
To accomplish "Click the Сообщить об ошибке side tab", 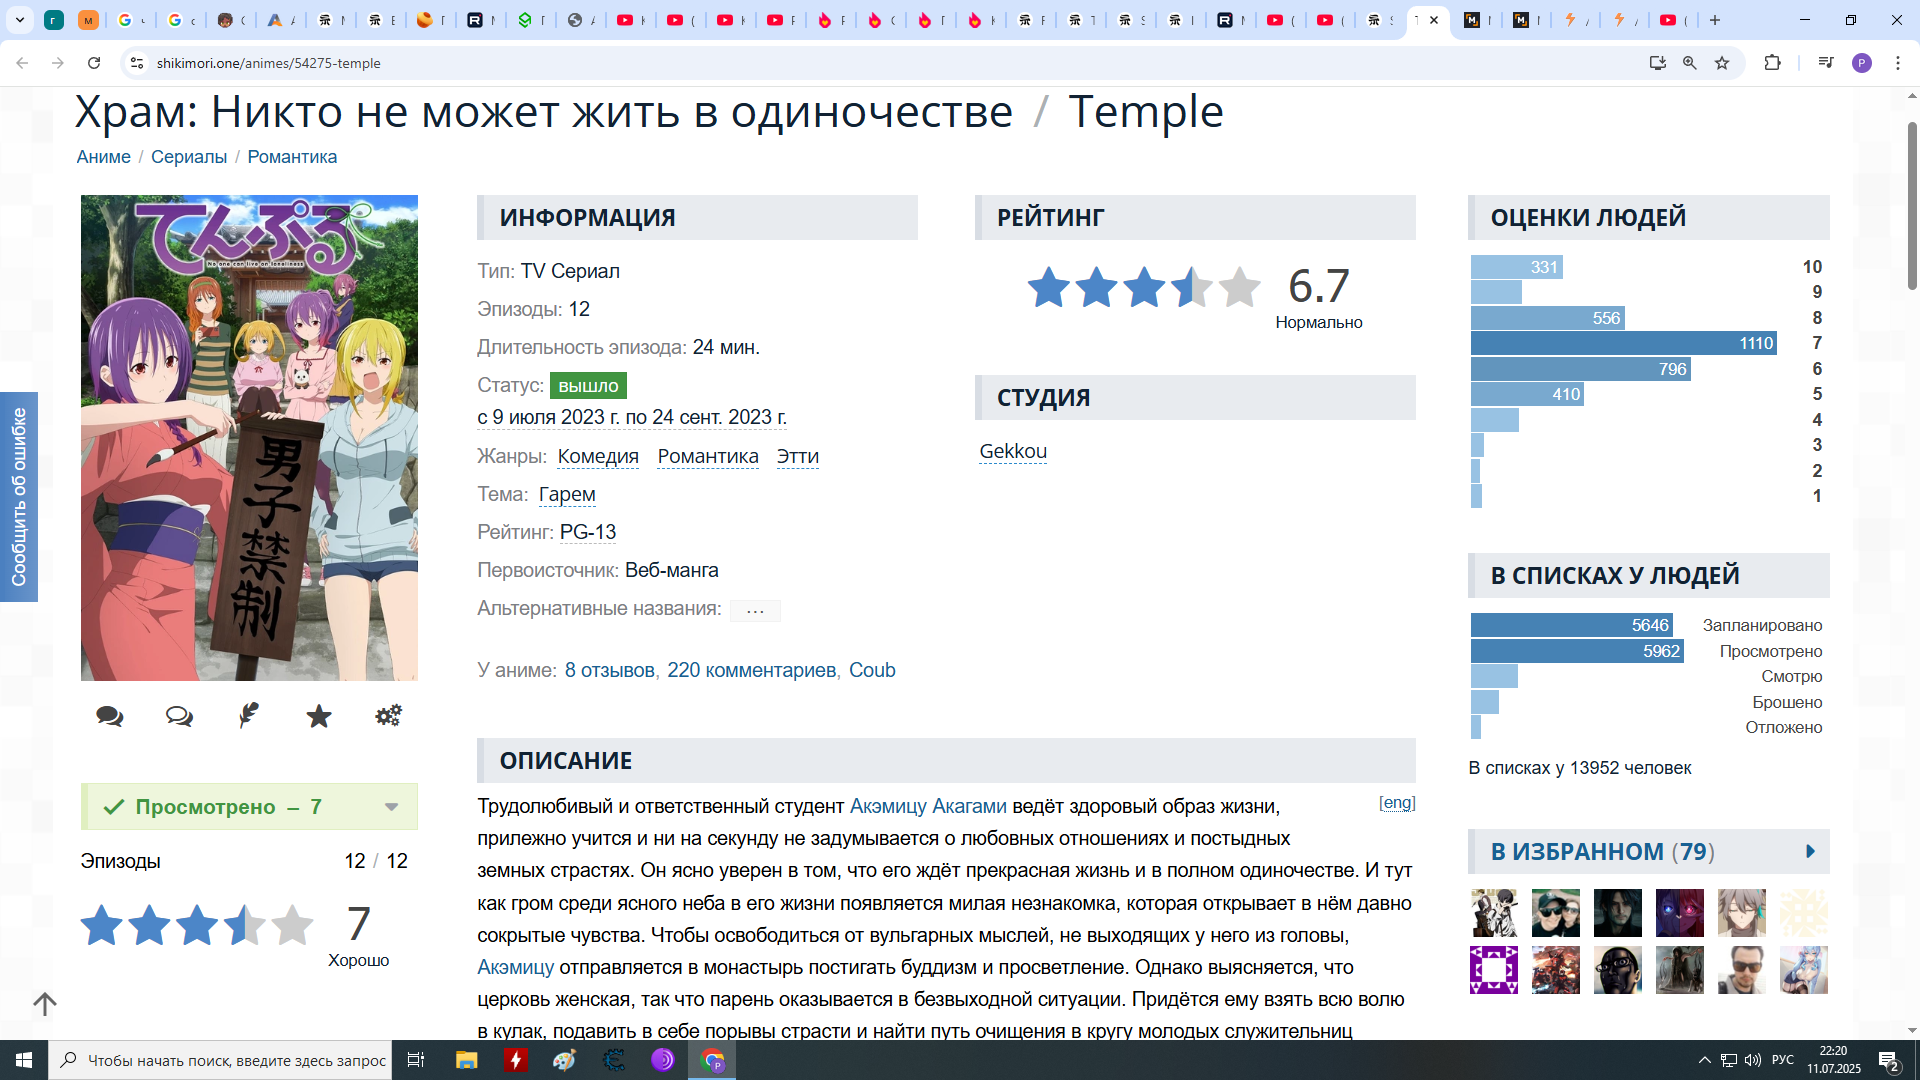I will tap(19, 497).
